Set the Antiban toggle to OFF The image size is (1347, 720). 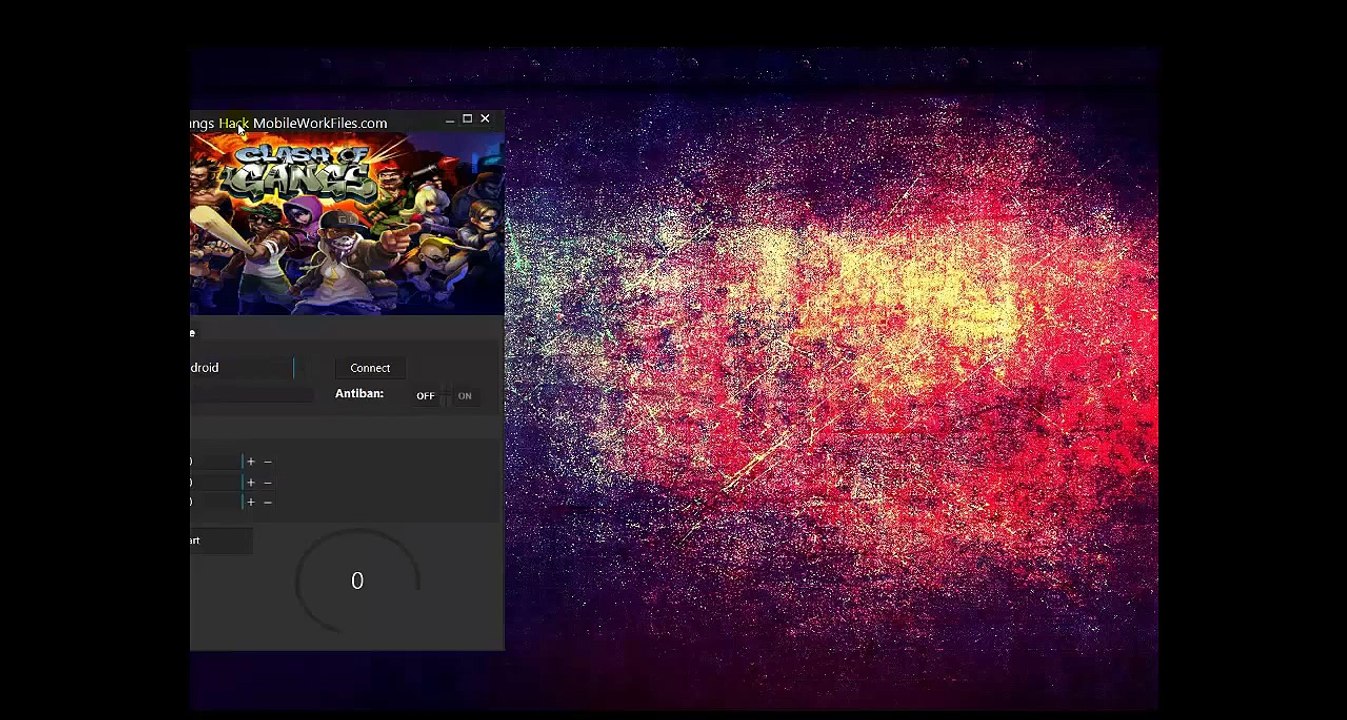[x=426, y=396]
